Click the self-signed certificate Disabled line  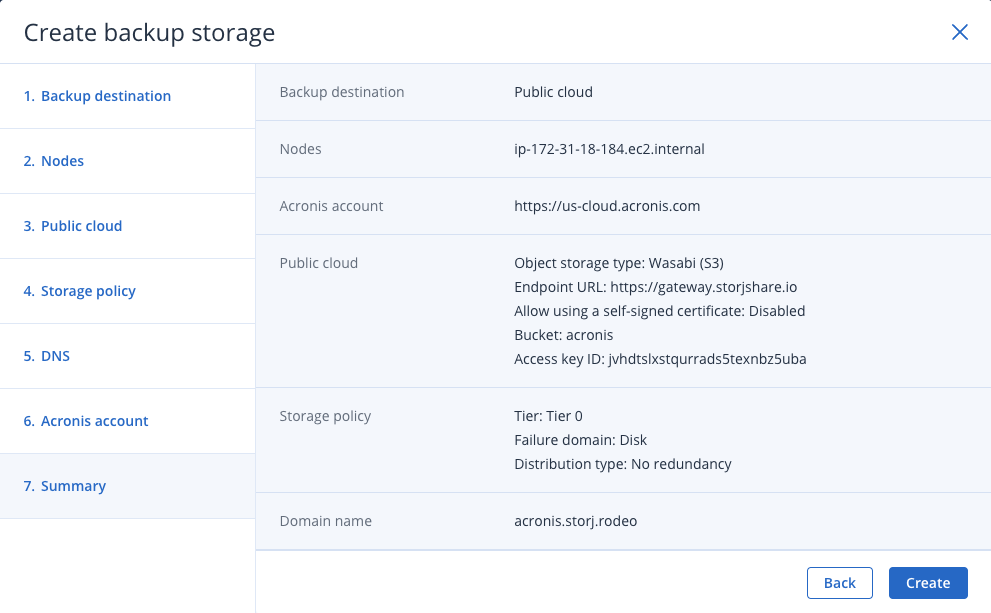[x=659, y=311]
